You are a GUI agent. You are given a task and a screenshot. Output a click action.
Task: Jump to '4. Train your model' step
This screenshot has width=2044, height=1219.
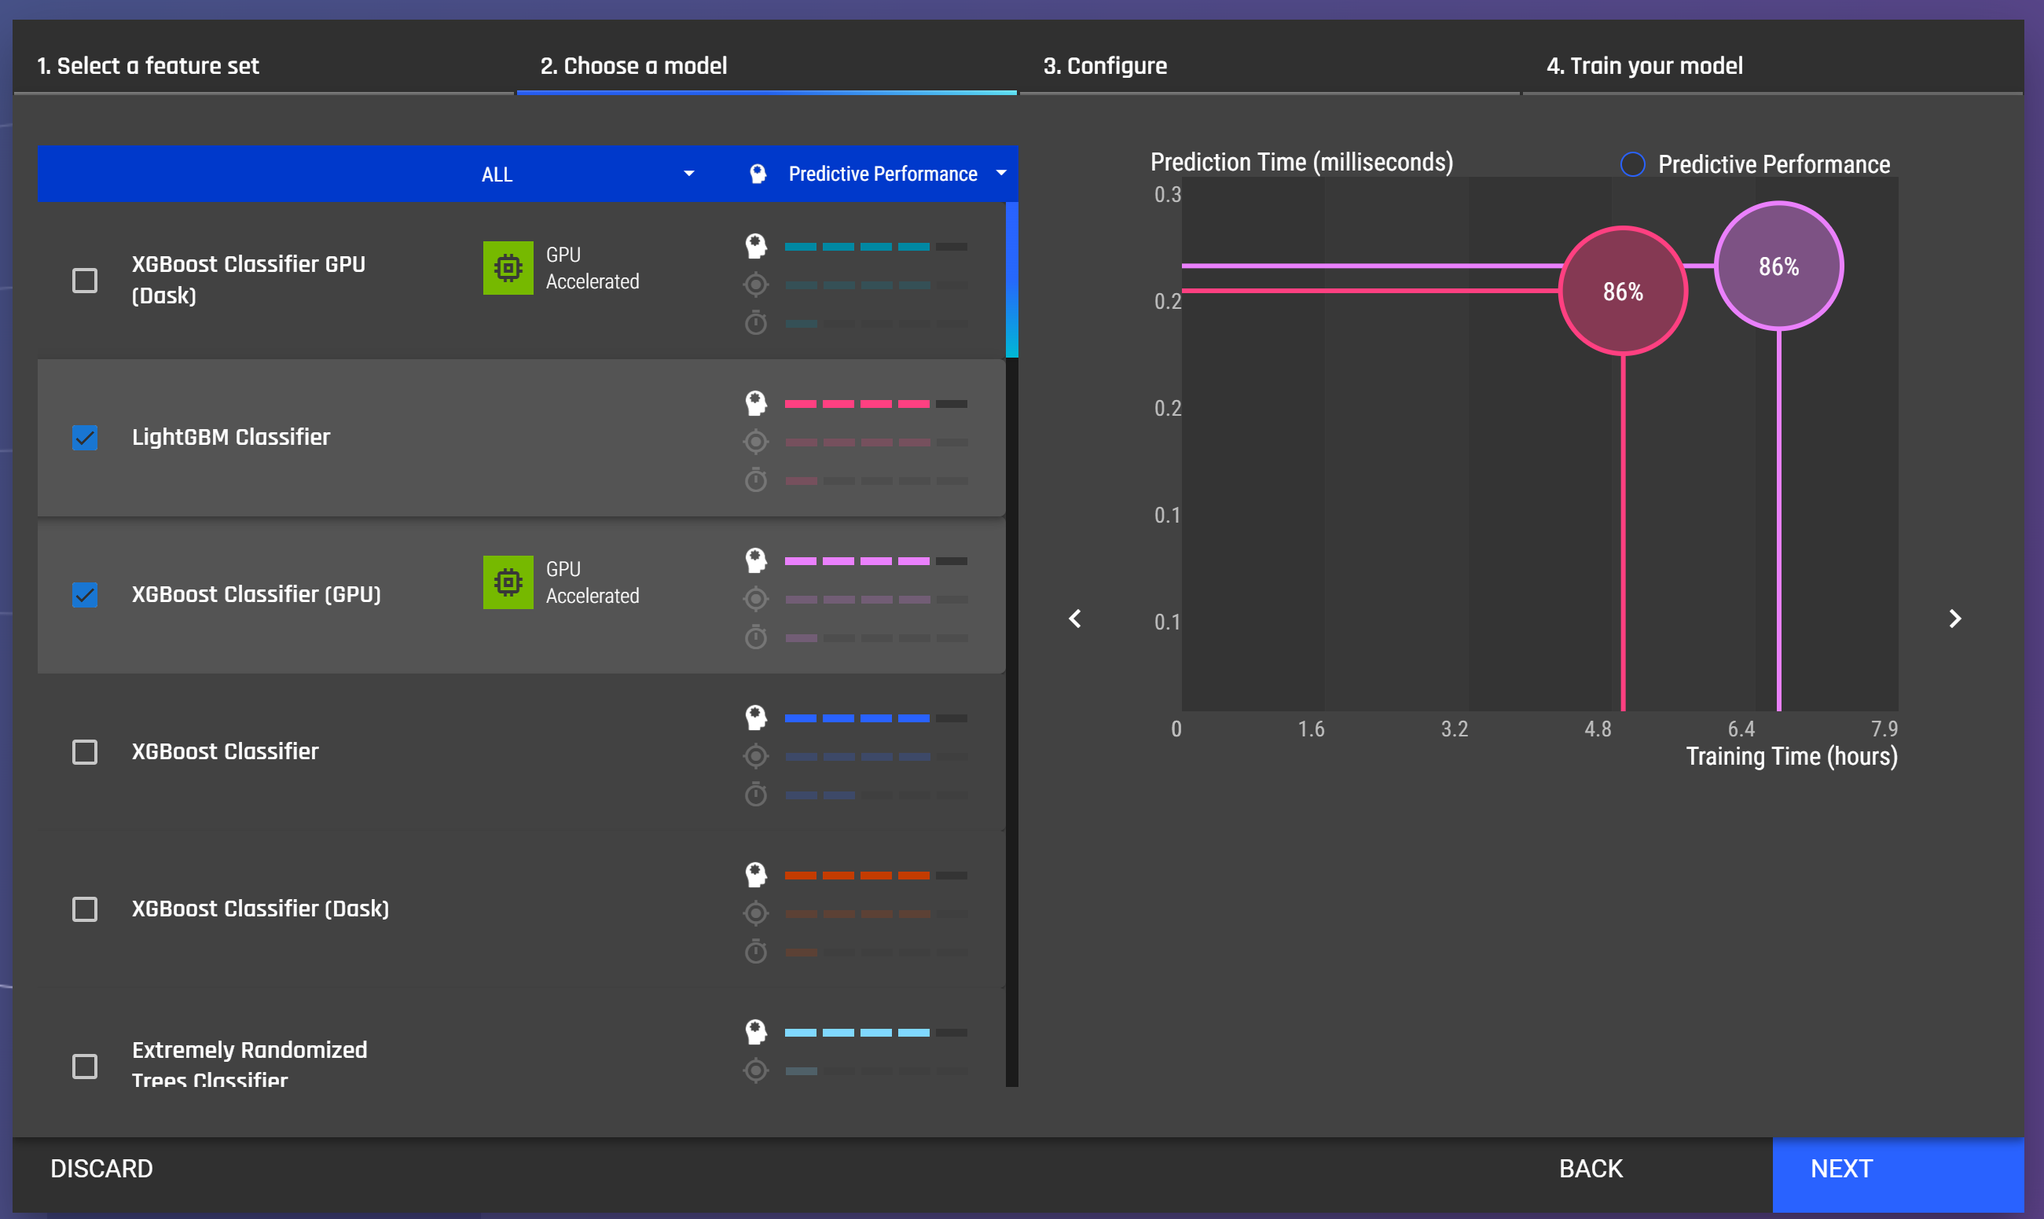pyautogui.click(x=1645, y=66)
